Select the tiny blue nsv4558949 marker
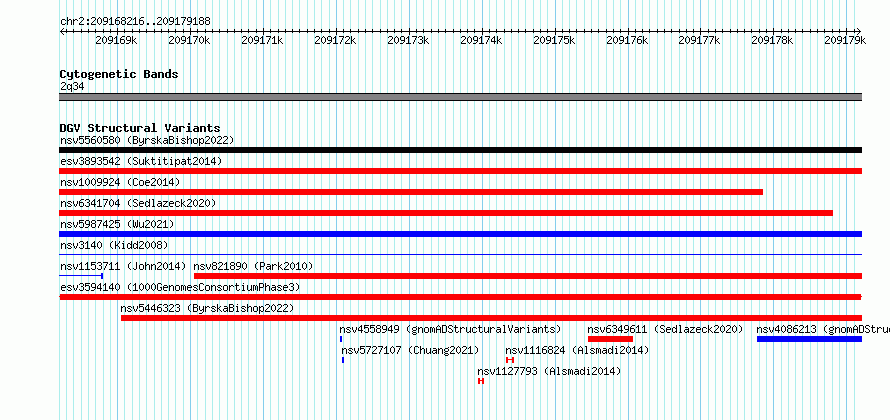The width and height of the screenshot is (890, 420). [341, 339]
